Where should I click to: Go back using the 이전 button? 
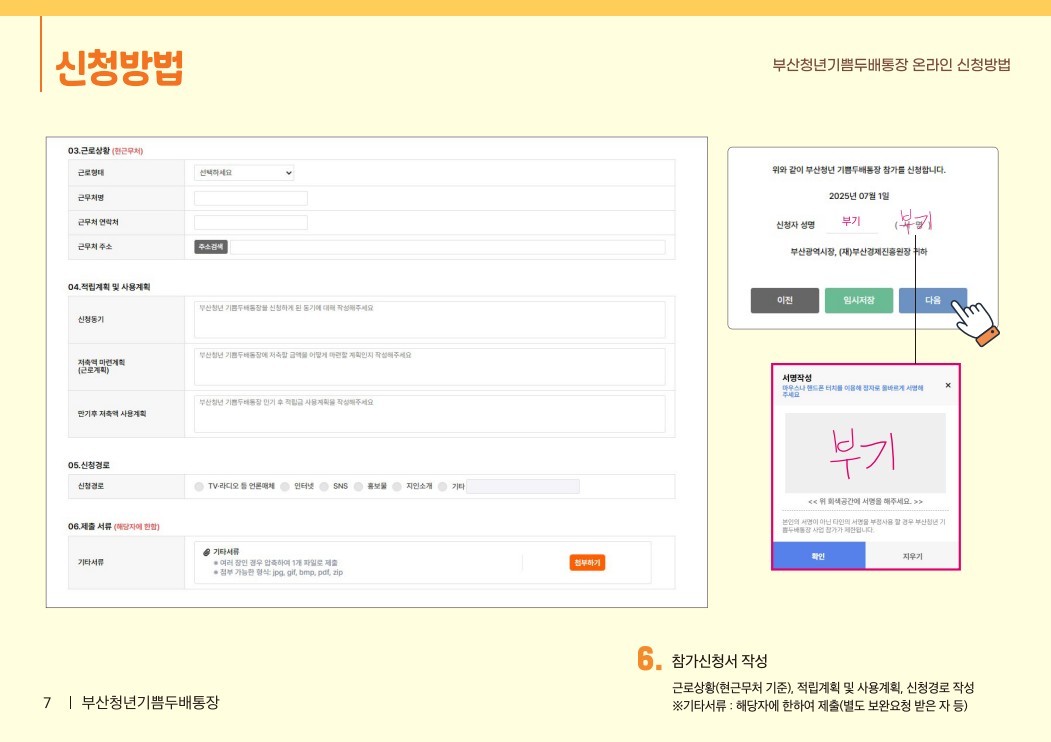pyautogui.click(x=786, y=299)
